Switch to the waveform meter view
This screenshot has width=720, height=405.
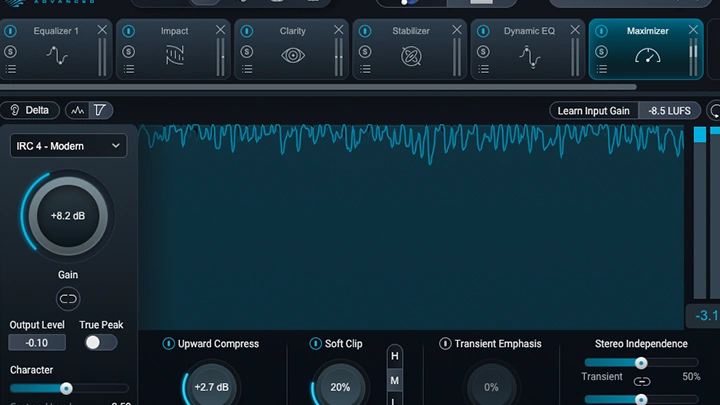pyautogui.click(x=78, y=111)
